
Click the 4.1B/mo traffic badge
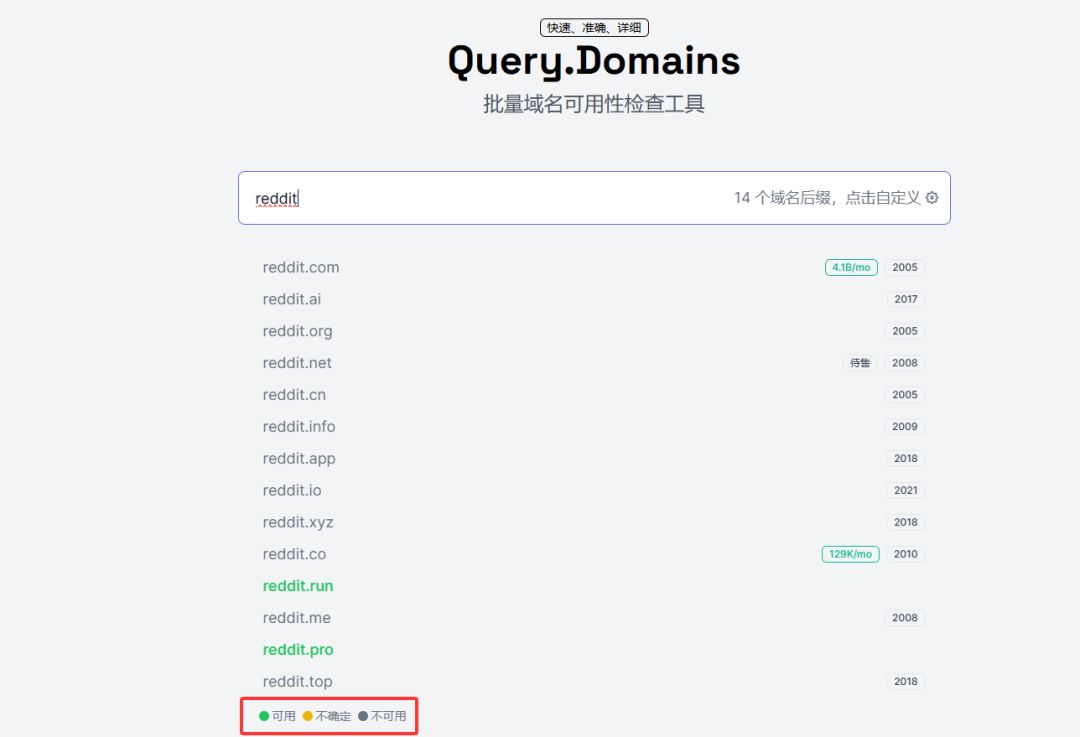point(851,267)
